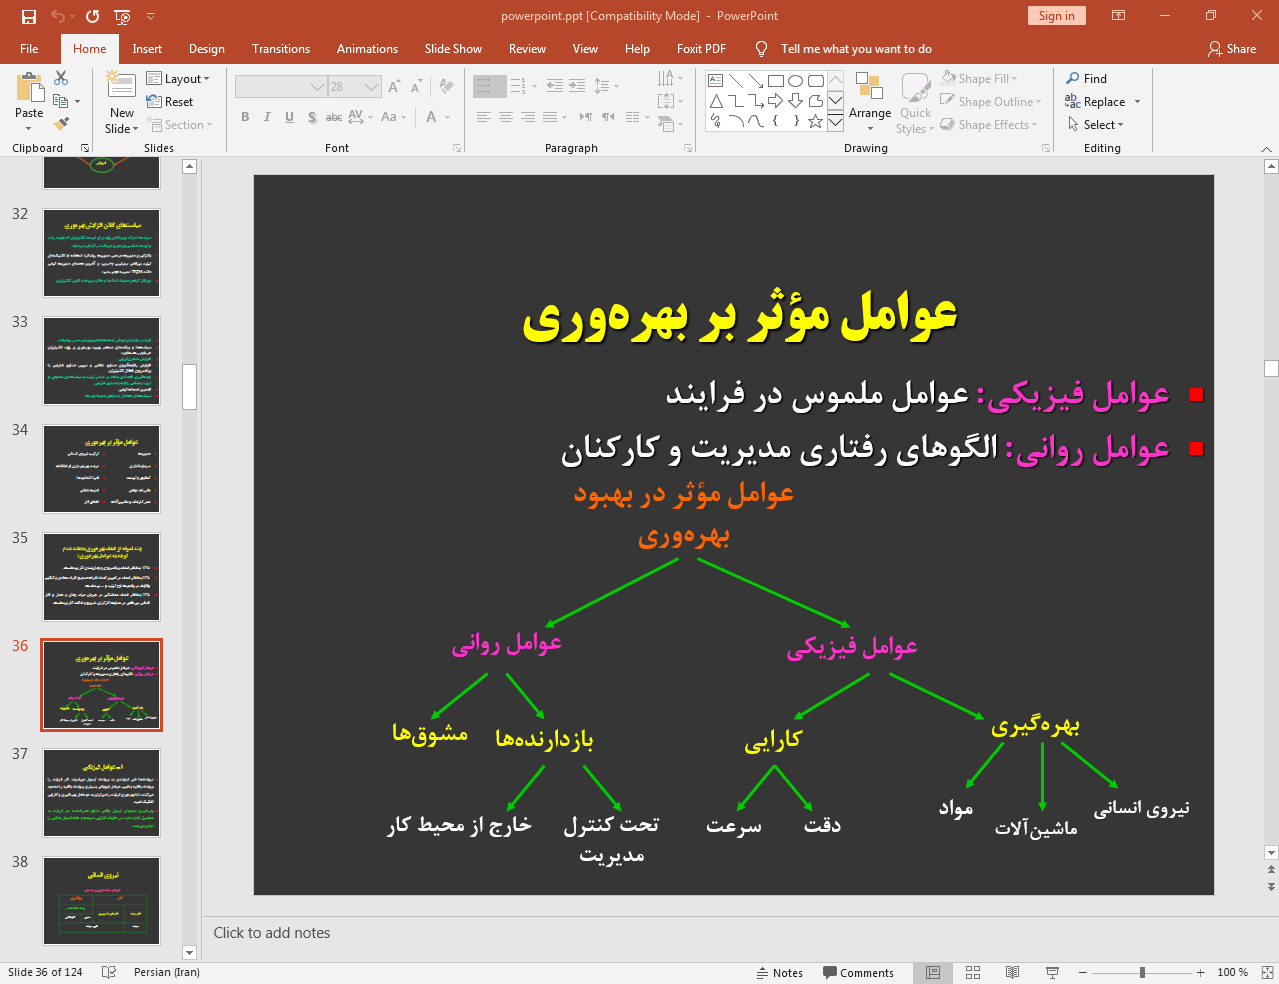Switch to Slide Sorter view

tap(973, 973)
